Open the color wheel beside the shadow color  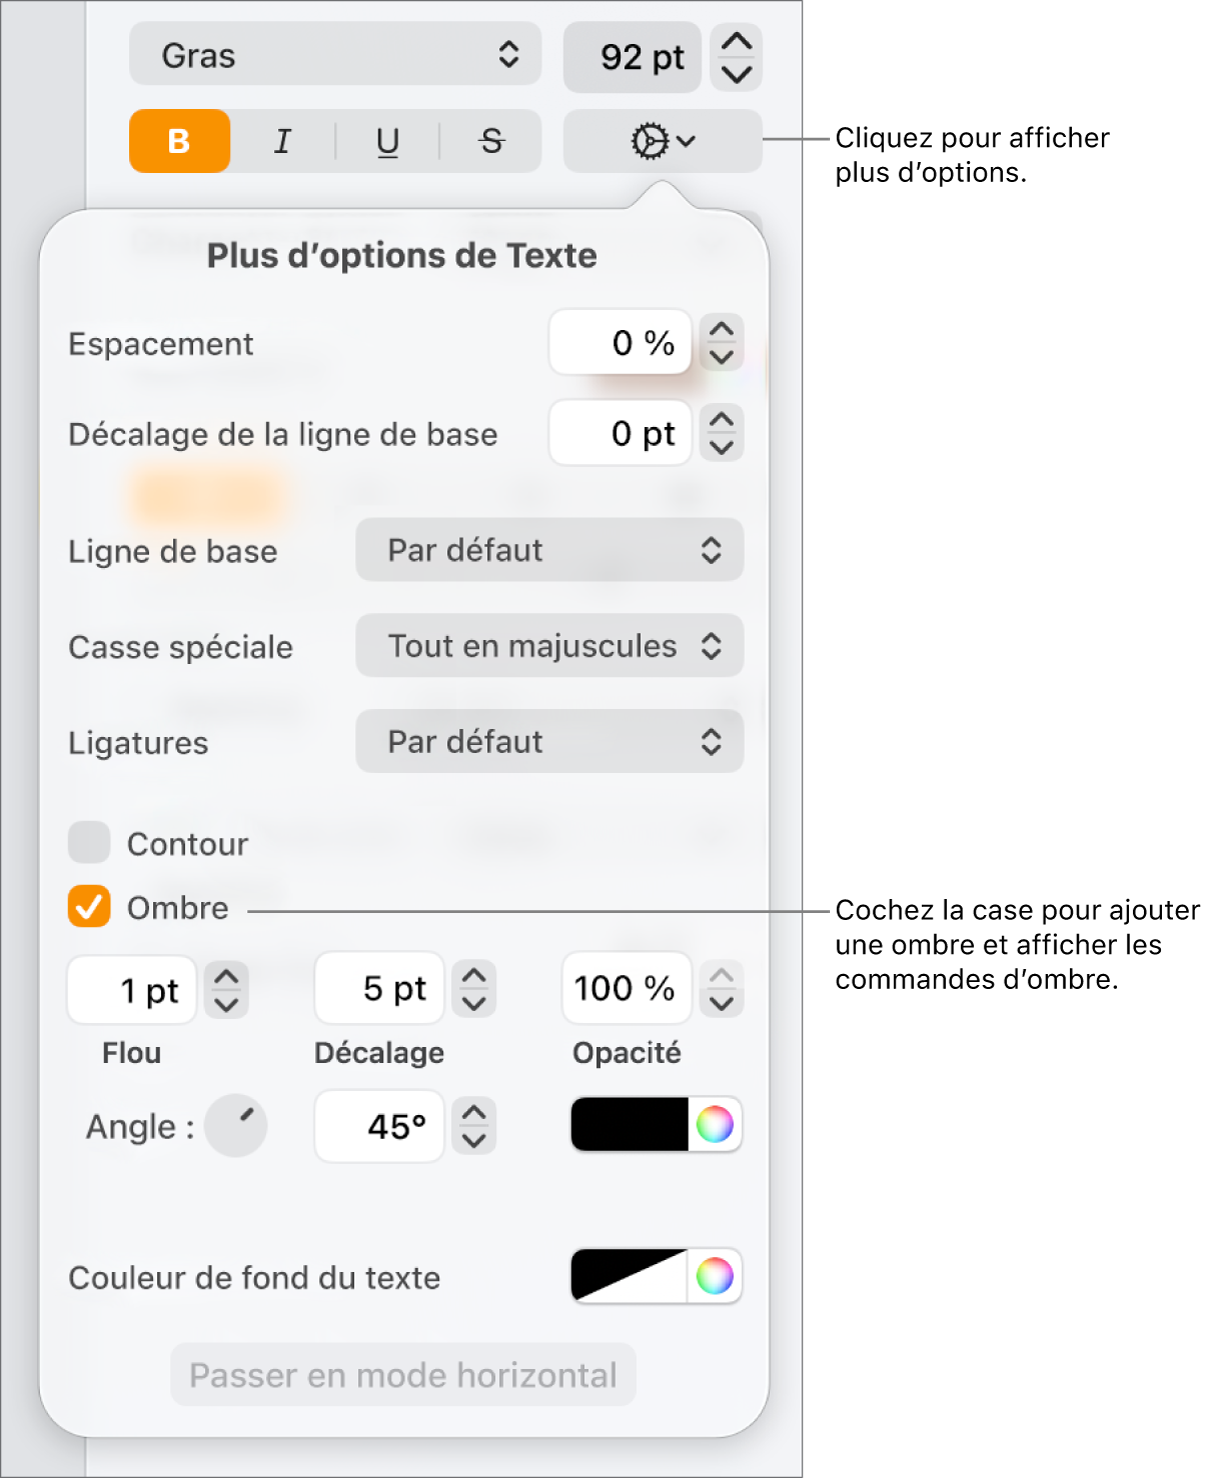point(717,1126)
